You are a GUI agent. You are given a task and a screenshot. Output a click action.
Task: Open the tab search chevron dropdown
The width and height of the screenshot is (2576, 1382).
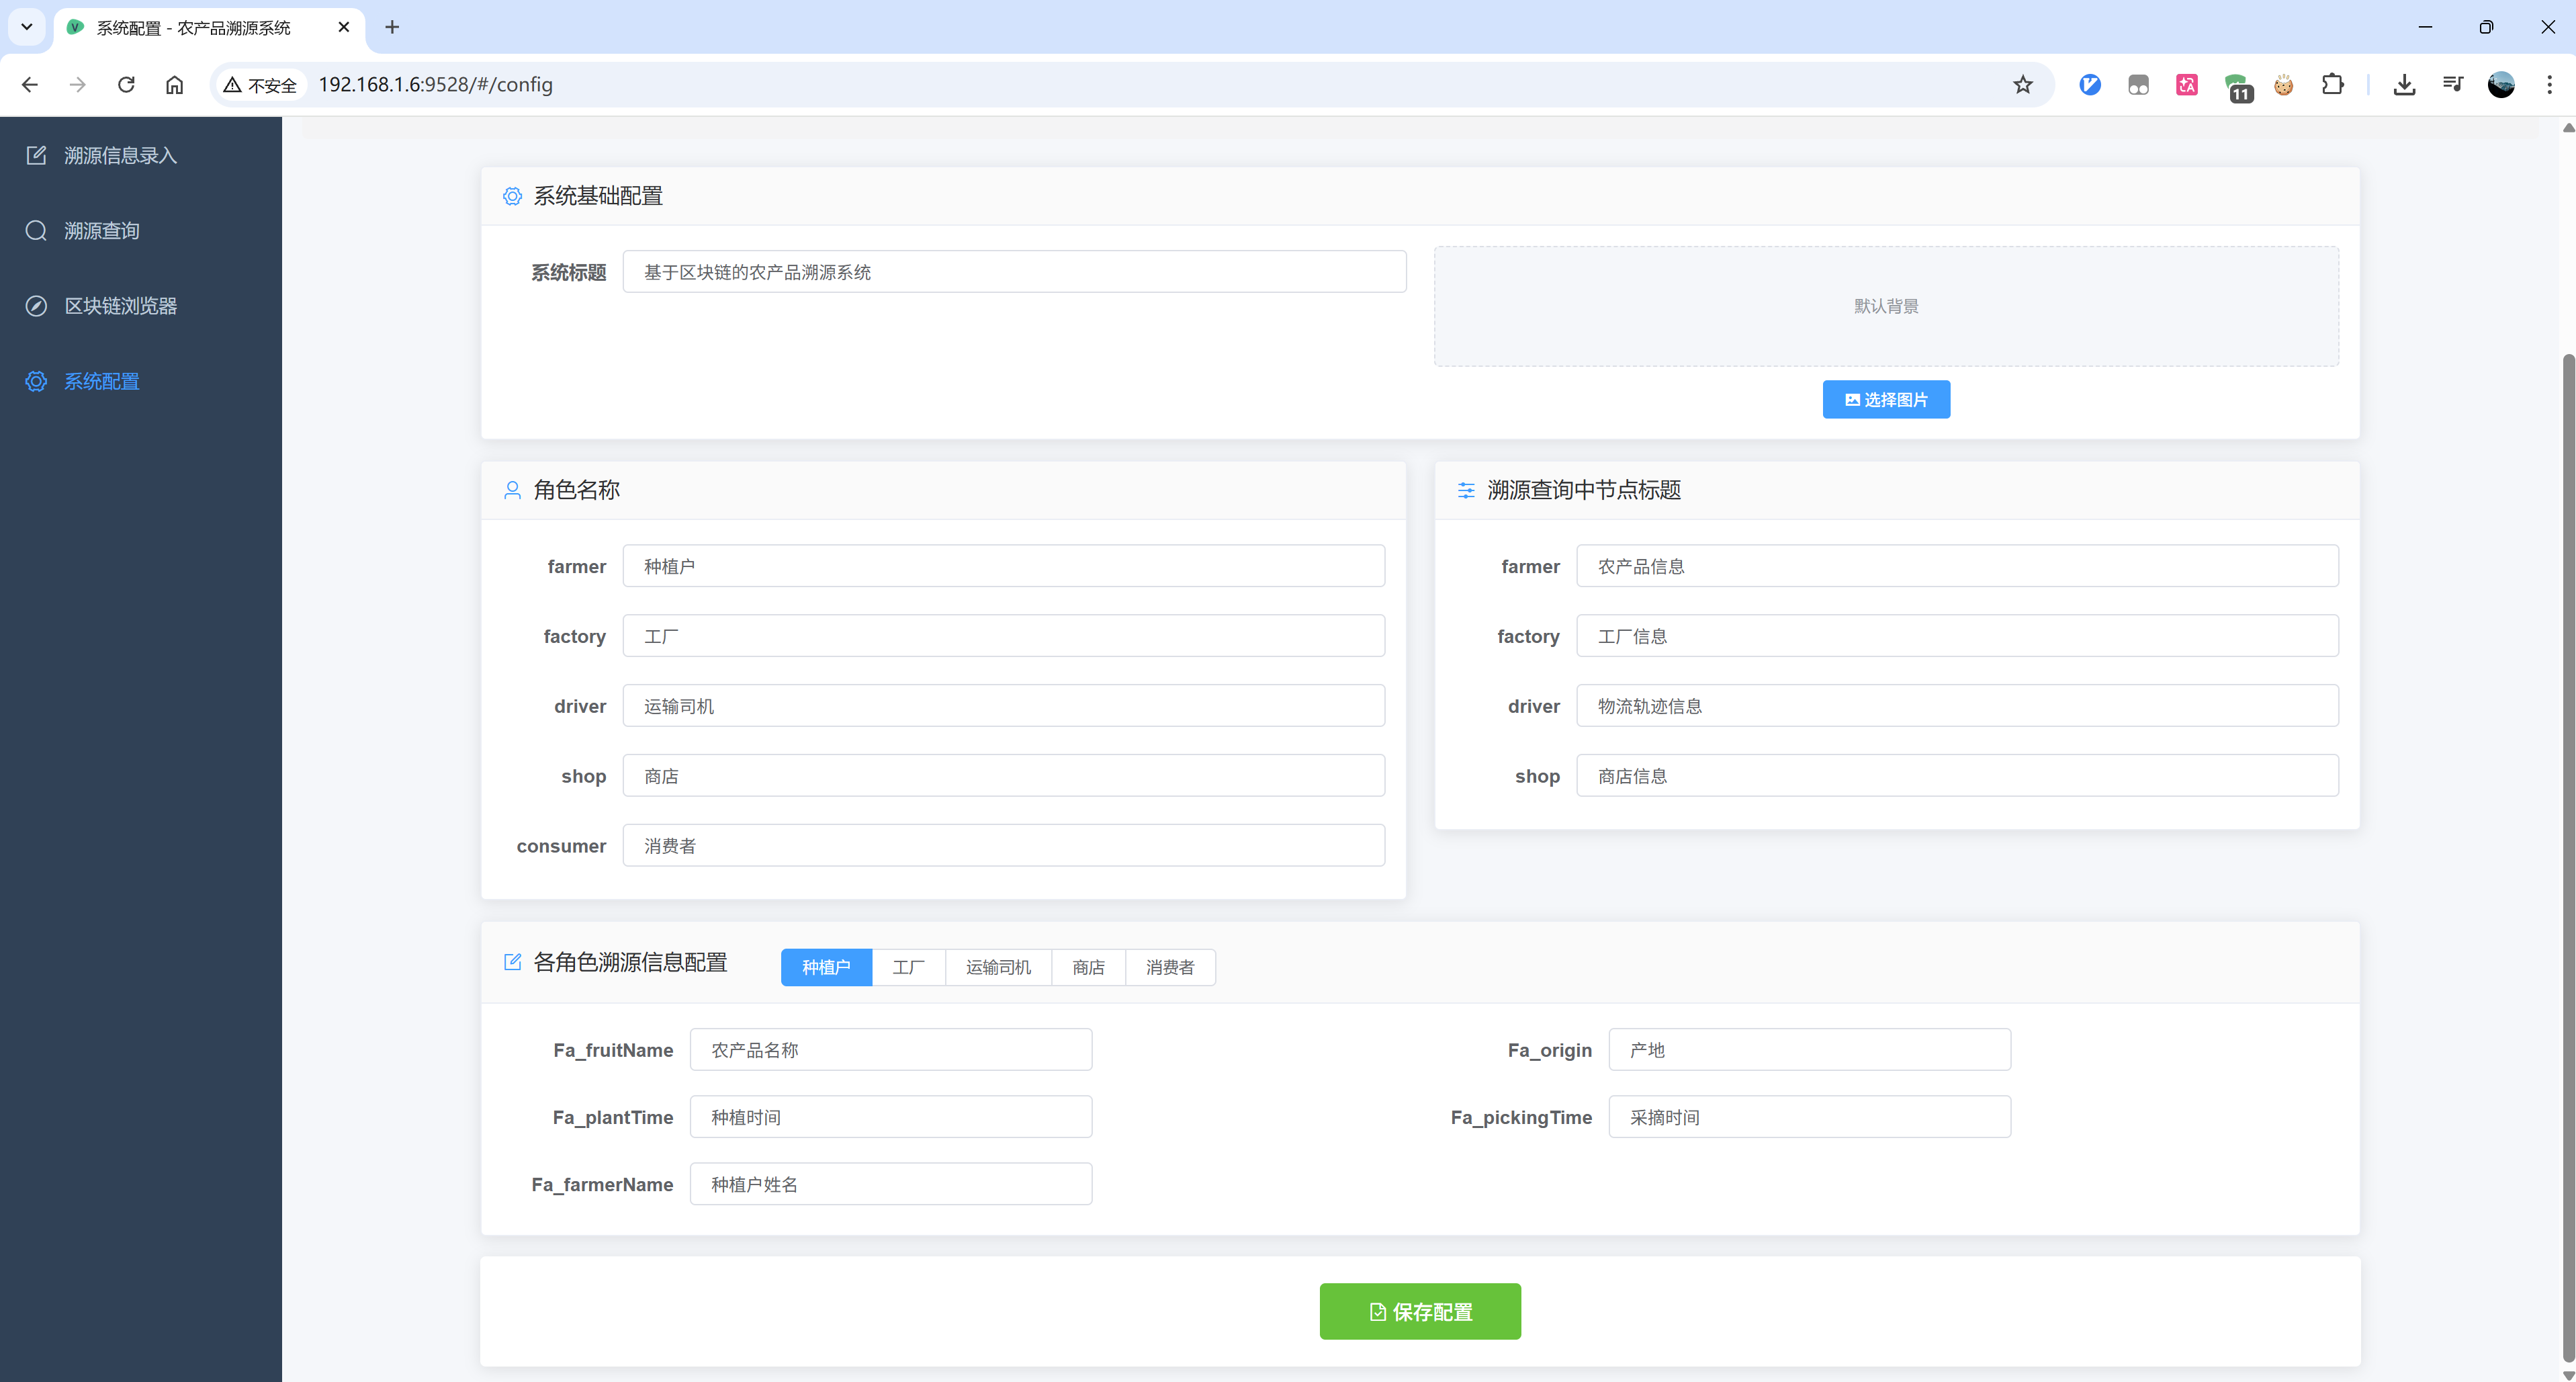(27, 27)
